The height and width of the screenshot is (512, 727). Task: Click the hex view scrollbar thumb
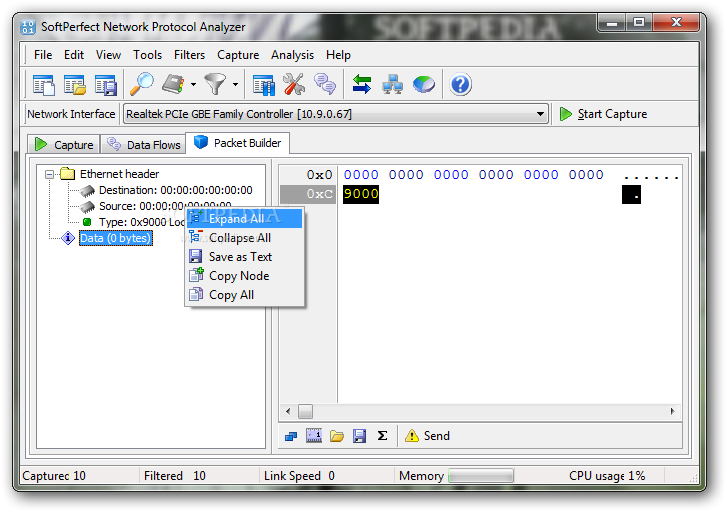pos(305,411)
